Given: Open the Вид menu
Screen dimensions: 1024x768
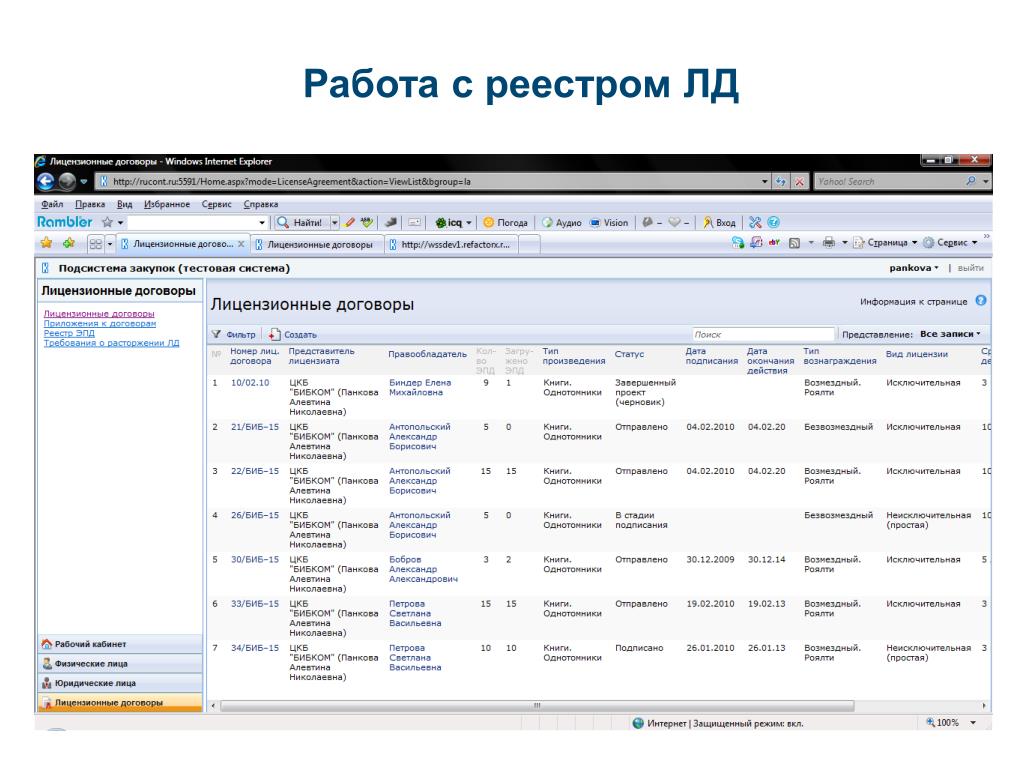Looking at the screenshot, I should pos(124,204).
